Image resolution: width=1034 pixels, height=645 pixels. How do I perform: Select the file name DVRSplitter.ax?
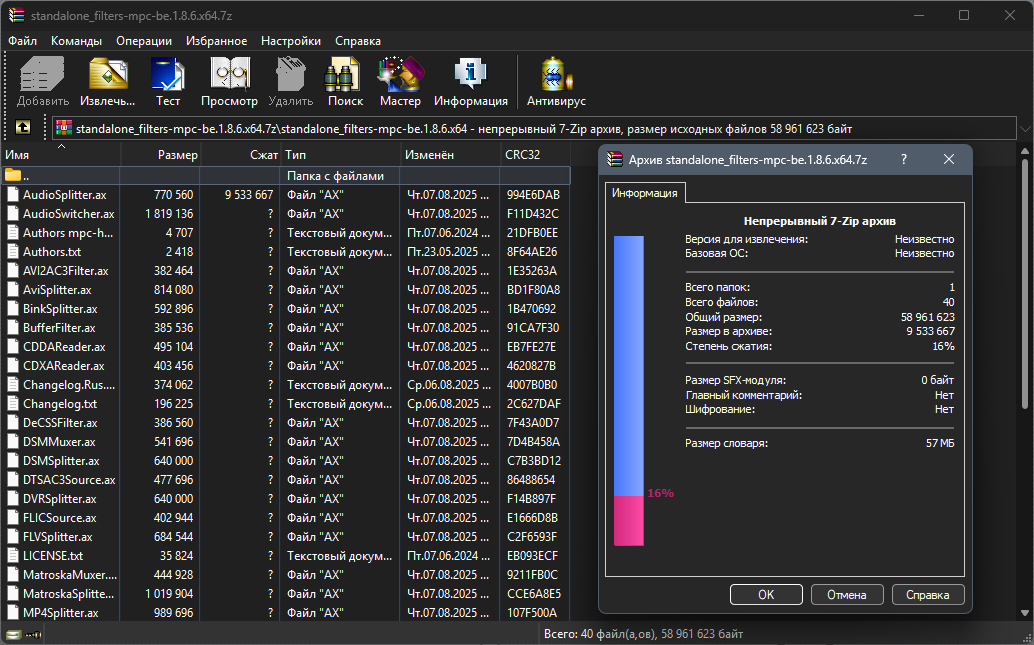click(x=60, y=499)
